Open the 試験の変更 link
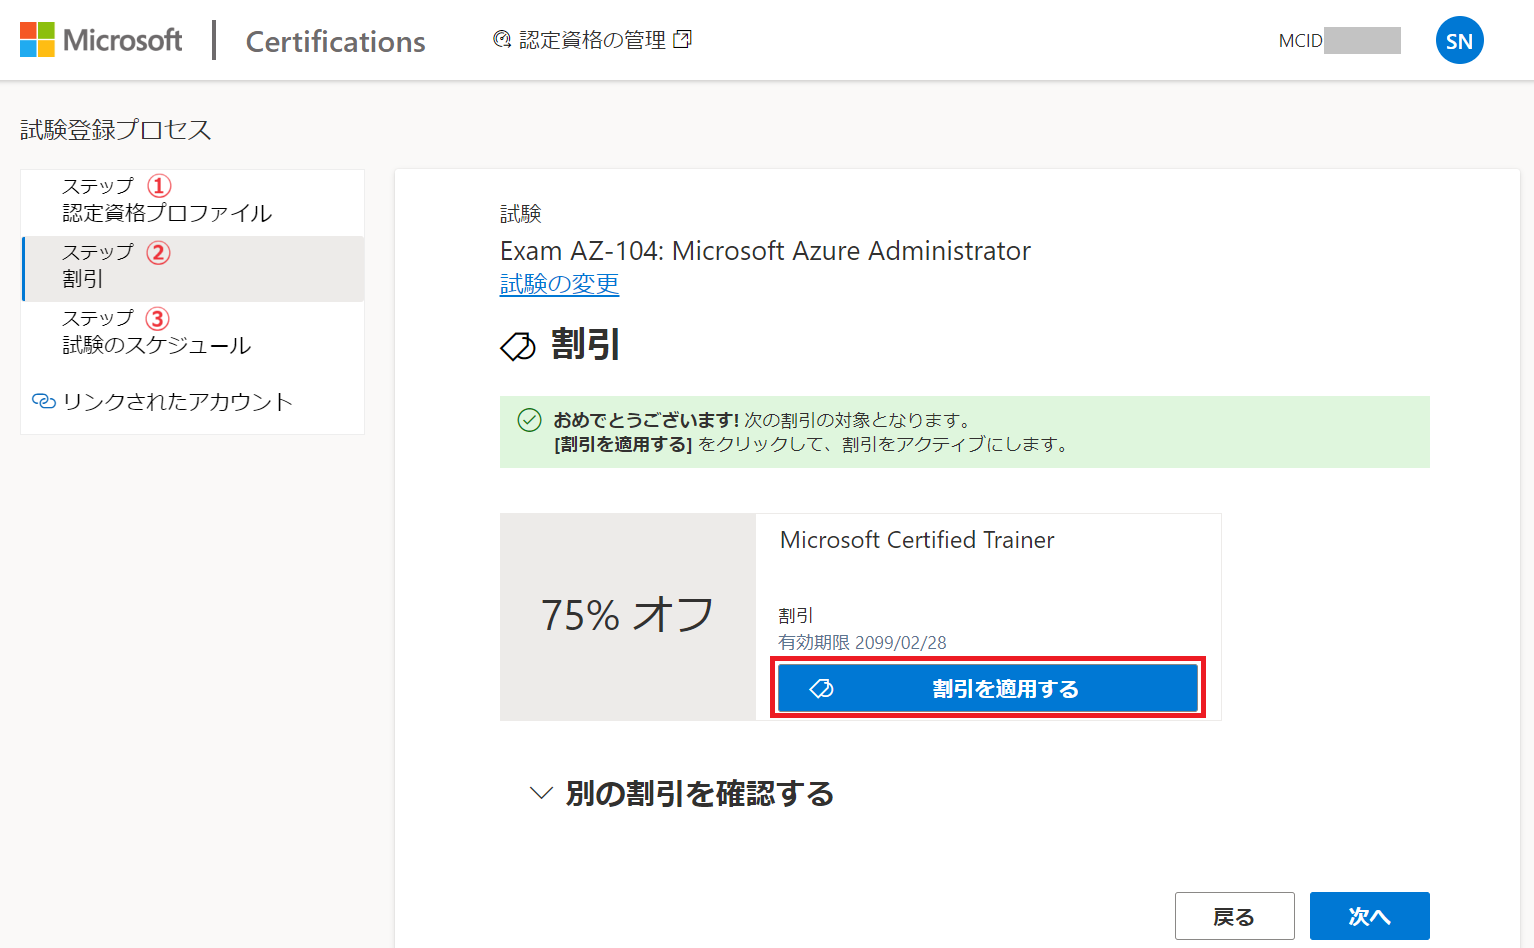This screenshot has height=948, width=1534. pyautogui.click(x=559, y=285)
